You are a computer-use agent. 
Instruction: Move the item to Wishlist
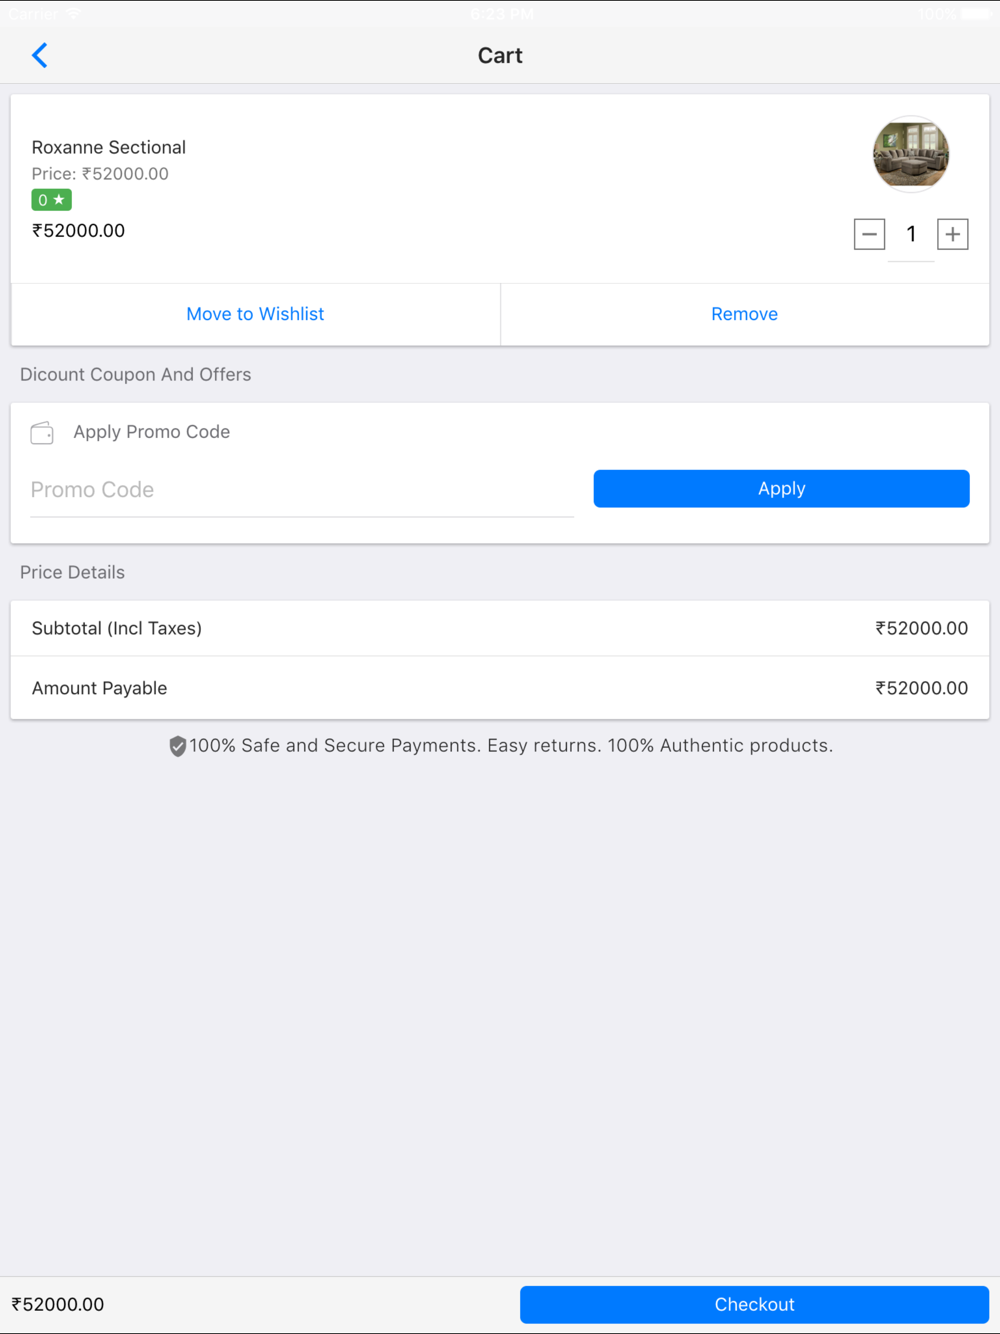pos(255,314)
